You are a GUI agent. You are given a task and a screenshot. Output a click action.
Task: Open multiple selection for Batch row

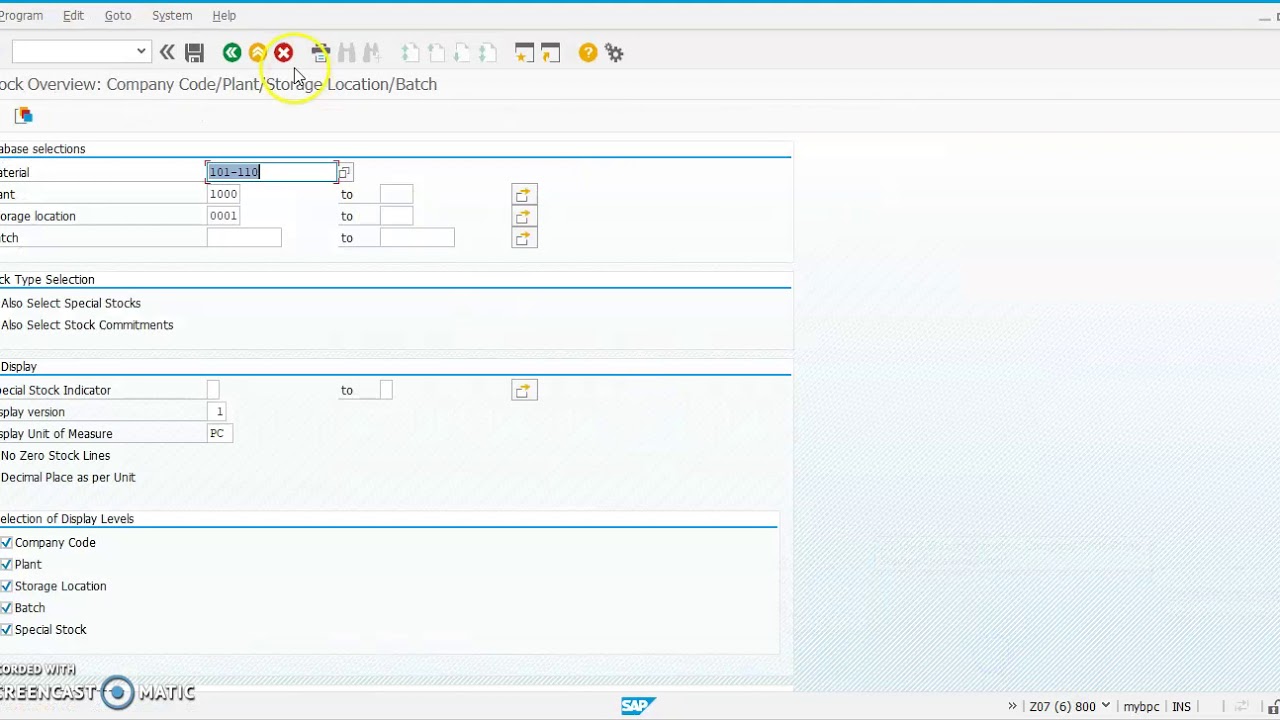click(524, 238)
